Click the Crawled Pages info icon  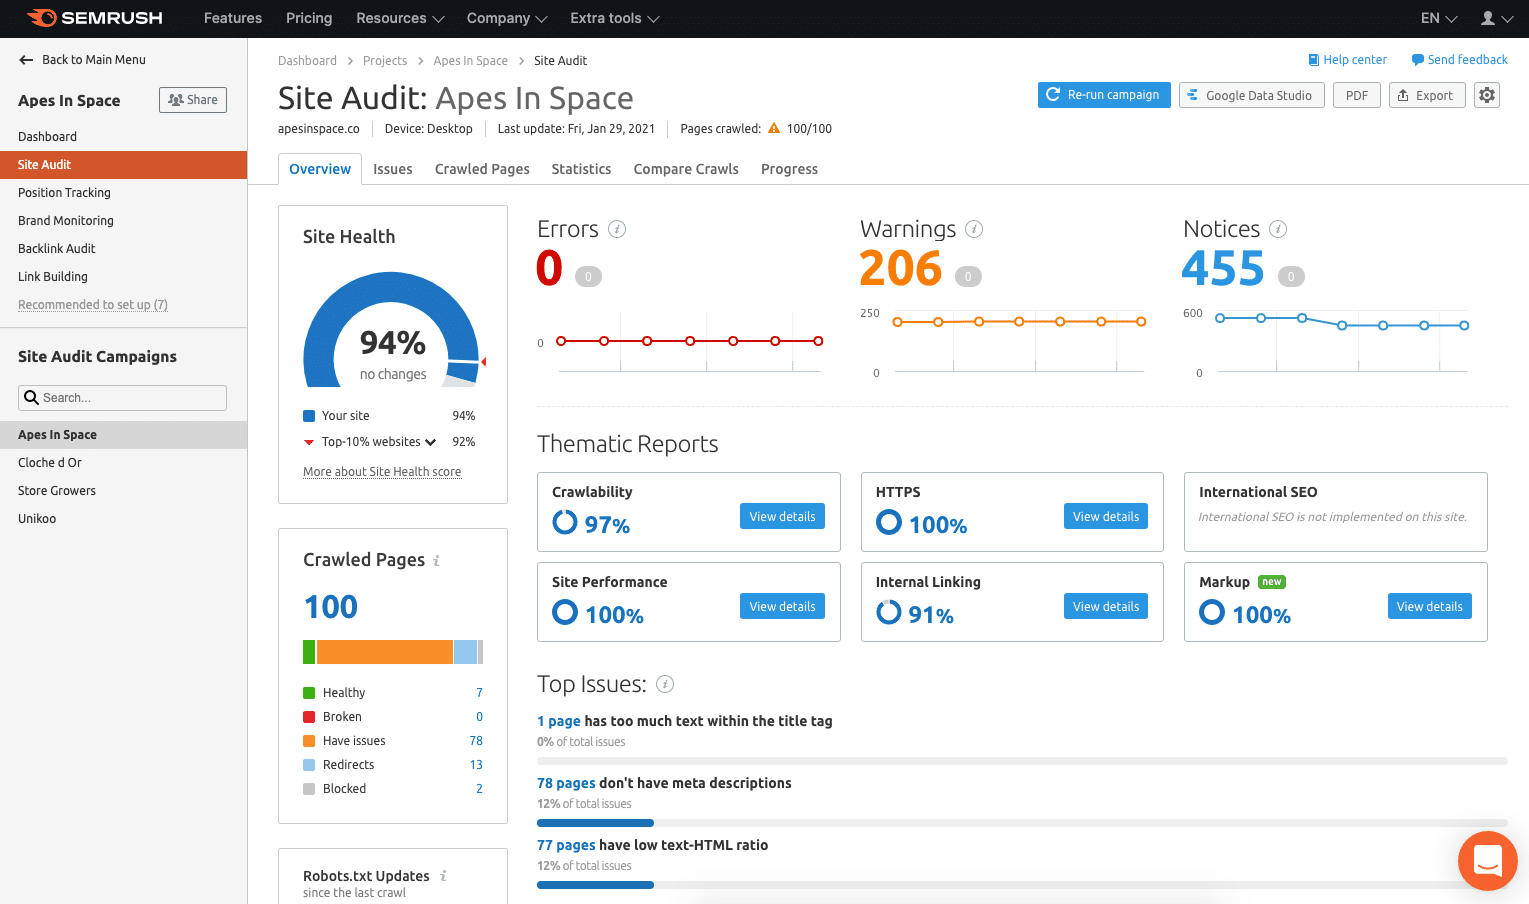pos(436,561)
